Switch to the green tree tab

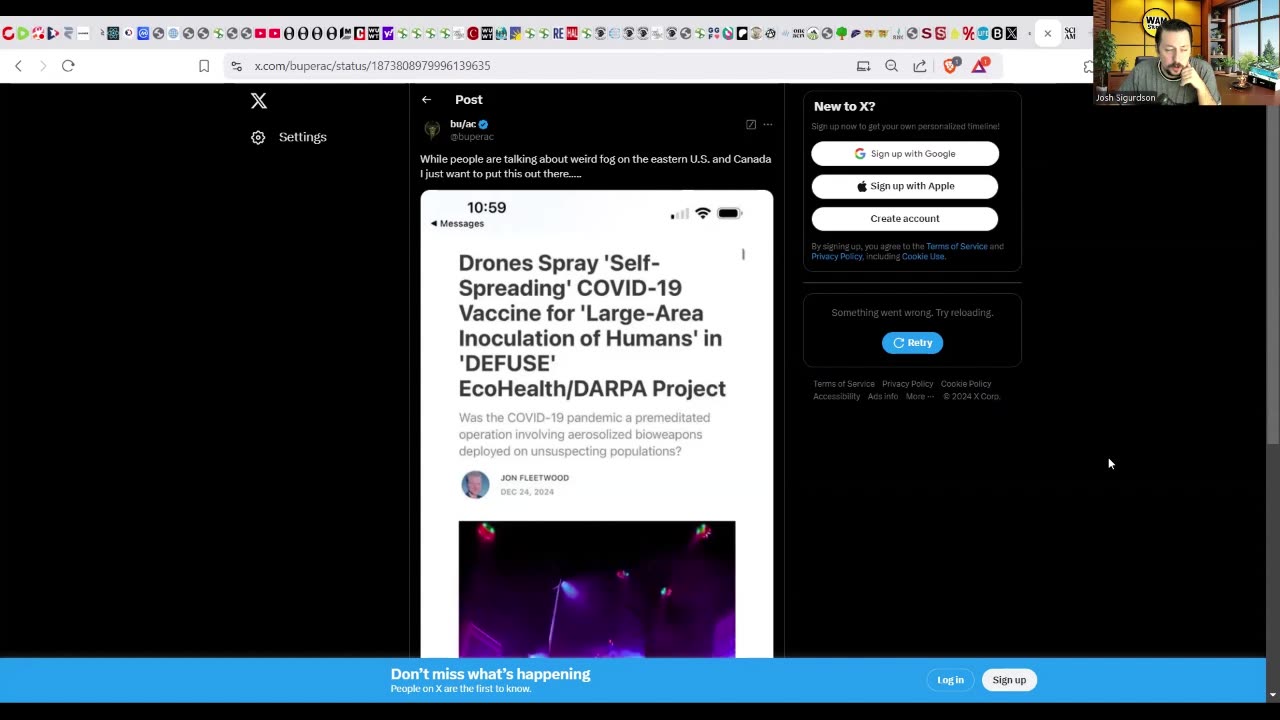click(x=842, y=34)
